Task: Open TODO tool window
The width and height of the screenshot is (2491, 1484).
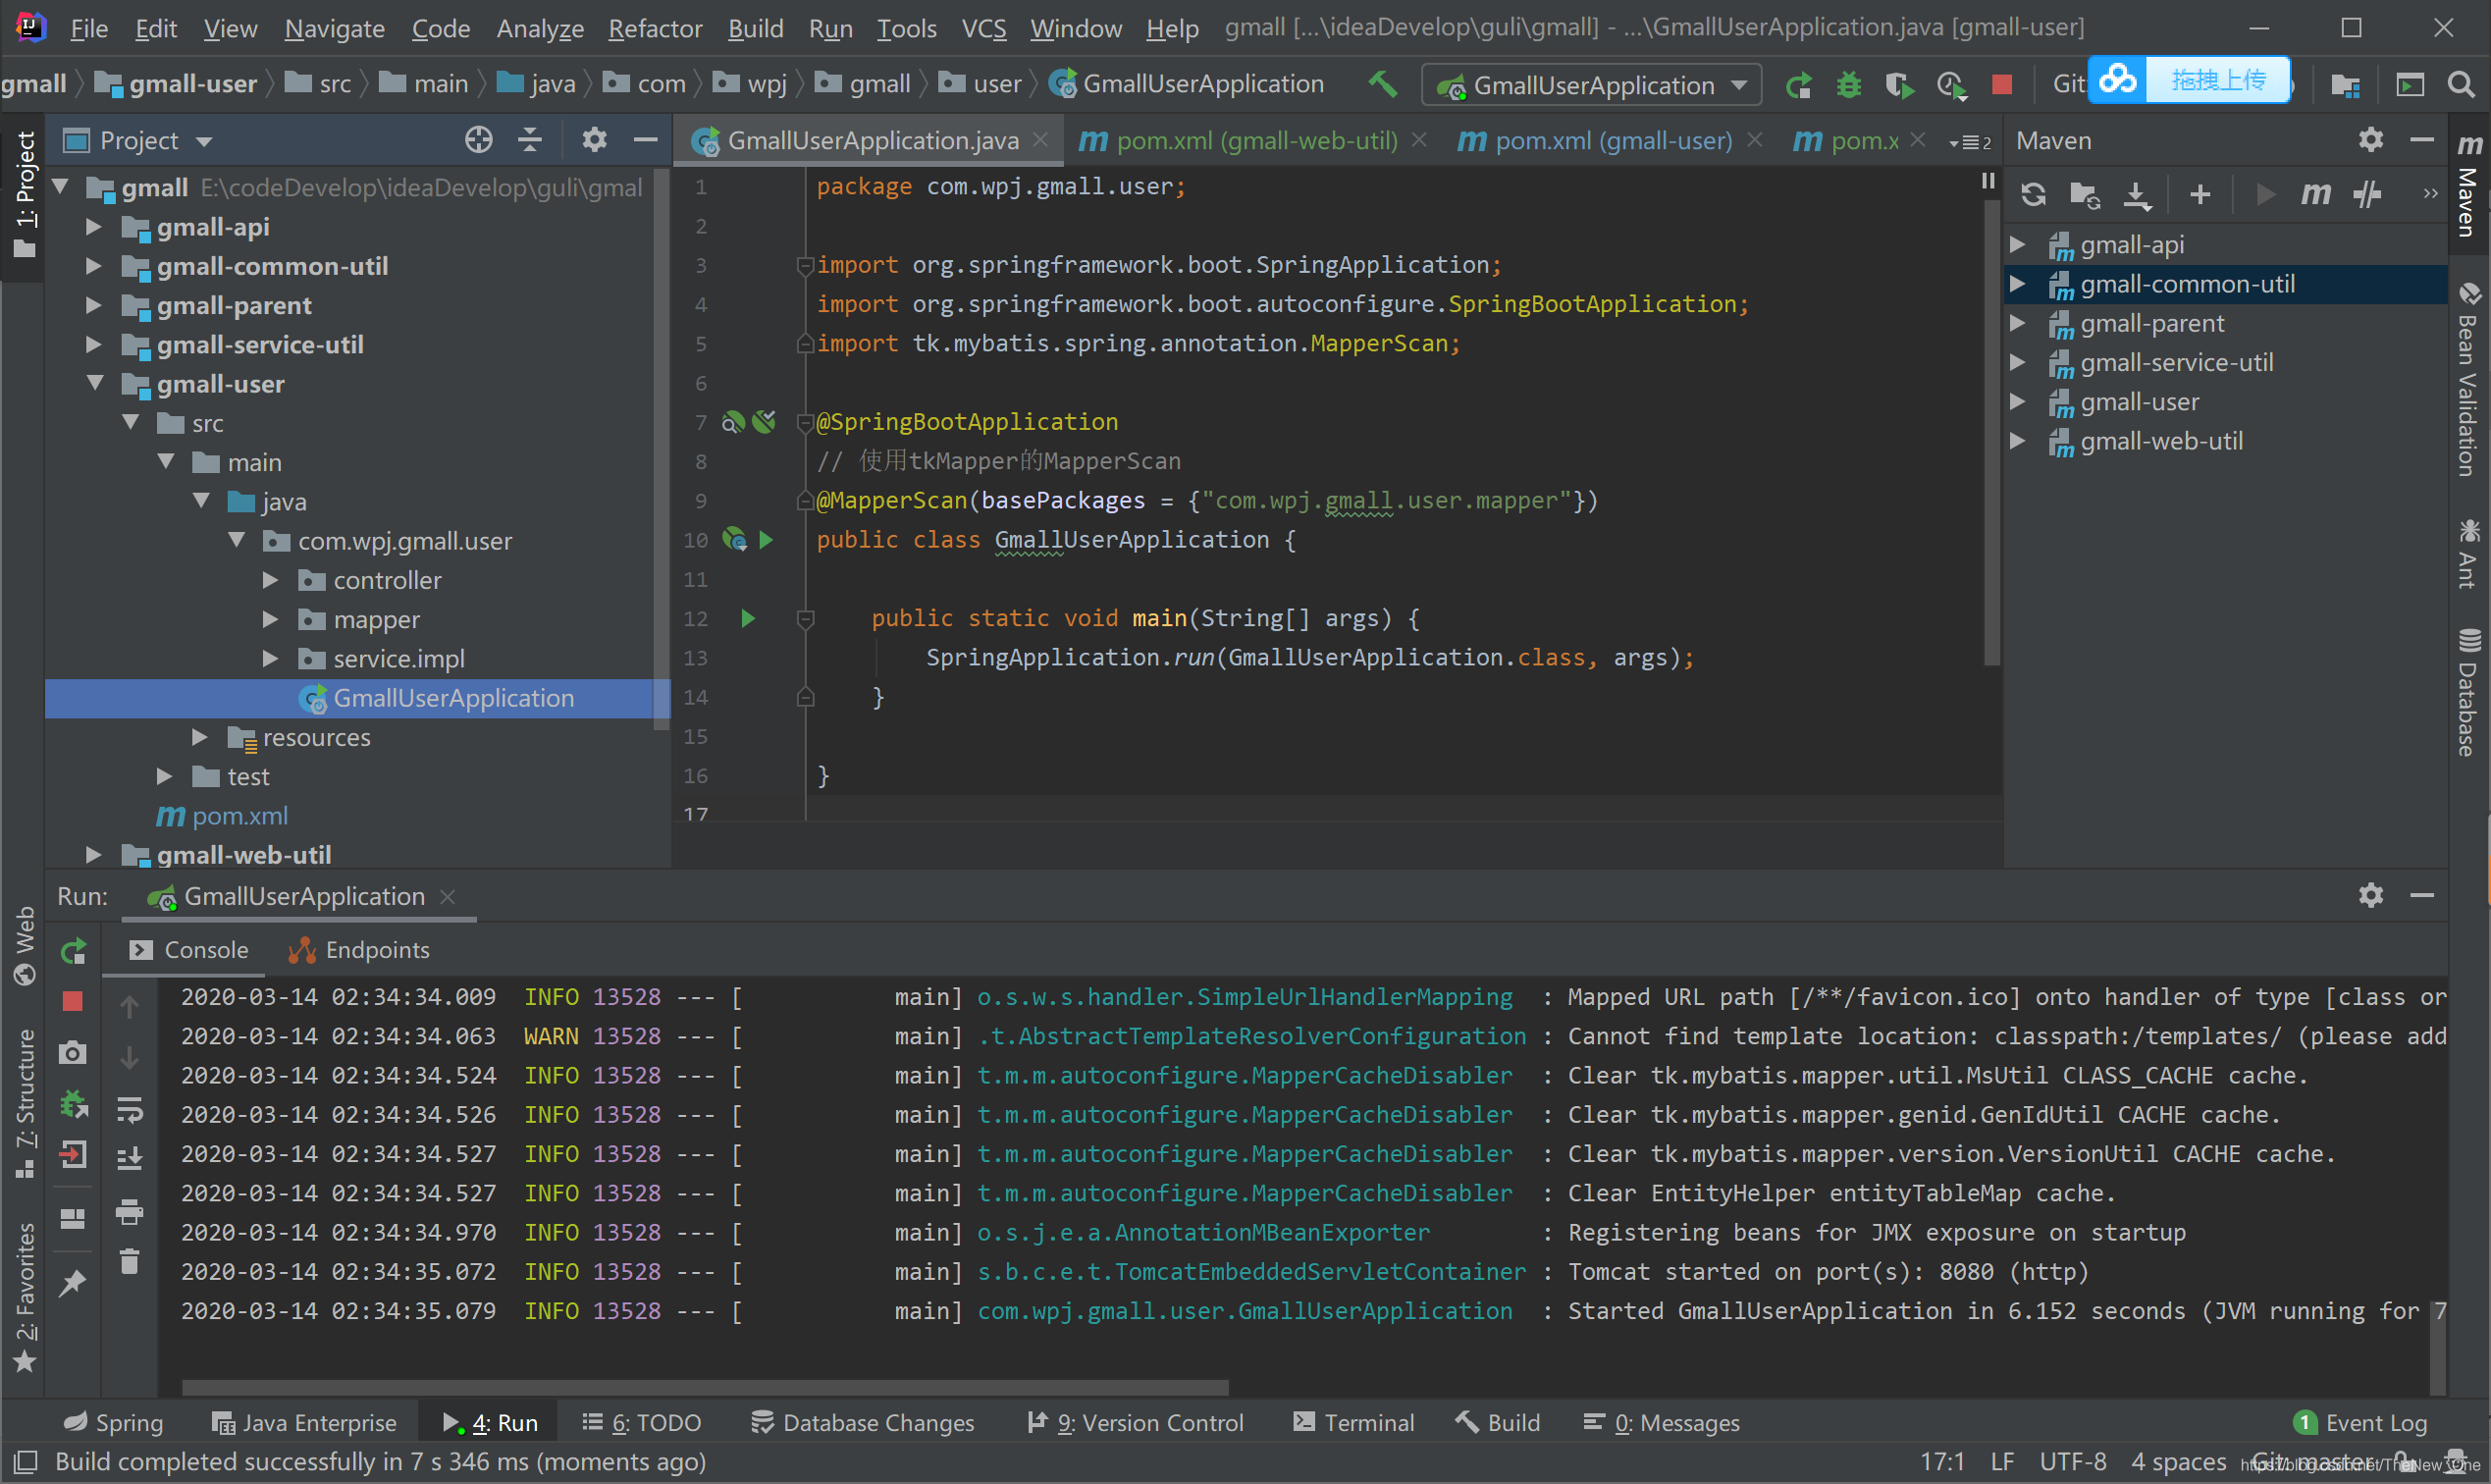Action: pos(642,1422)
